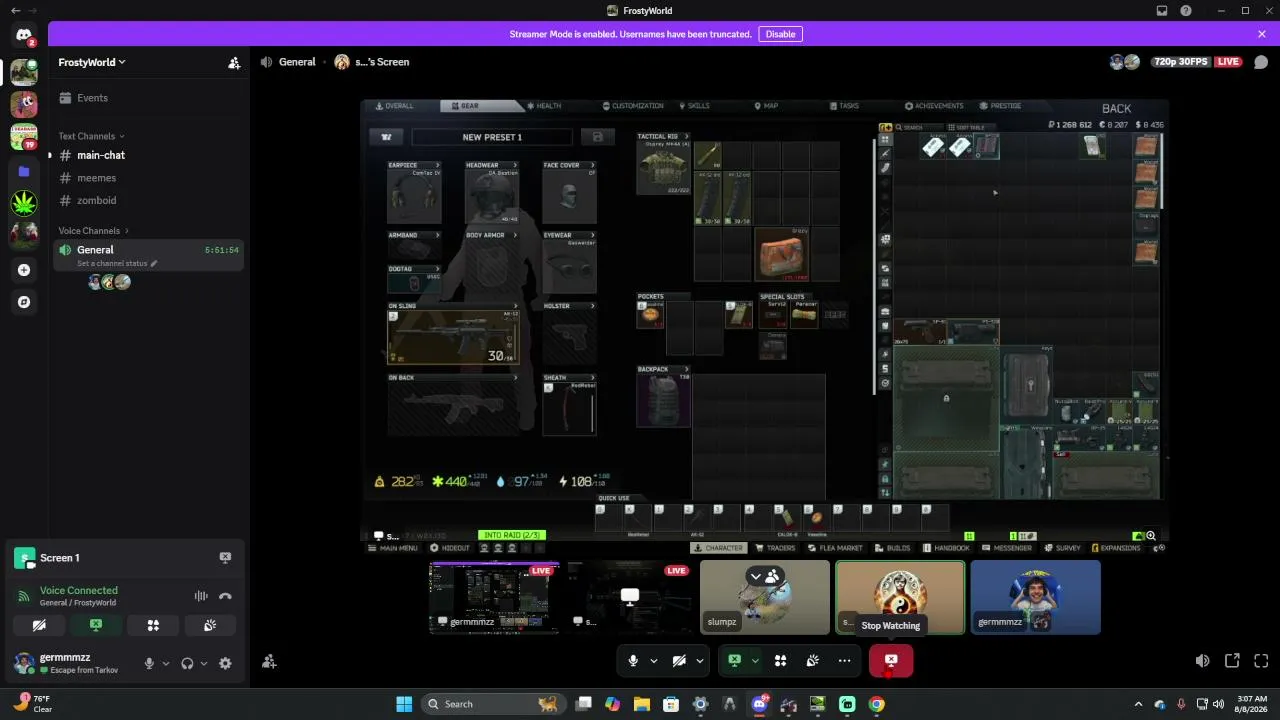Screen dimensions: 1280x720
Task: Expand microphone options in call controls
Action: coord(654,661)
